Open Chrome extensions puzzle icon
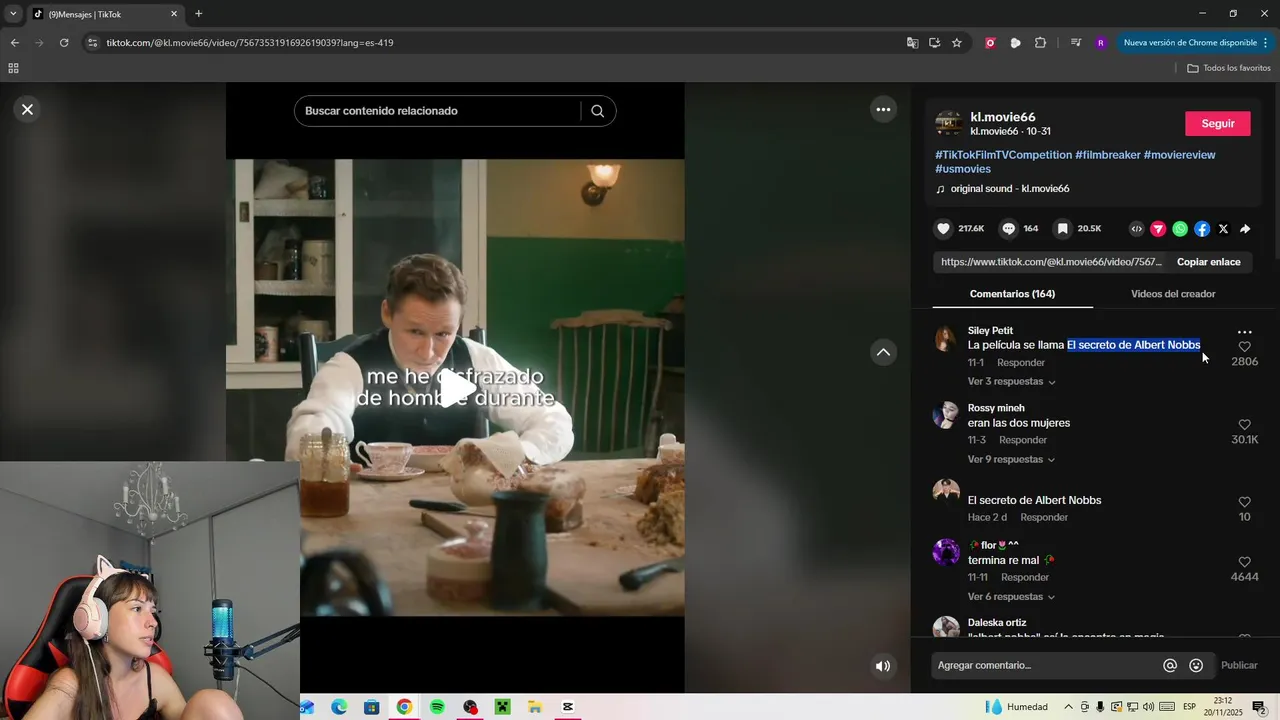Screen dimensions: 1280x720 pyautogui.click(x=1040, y=43)
